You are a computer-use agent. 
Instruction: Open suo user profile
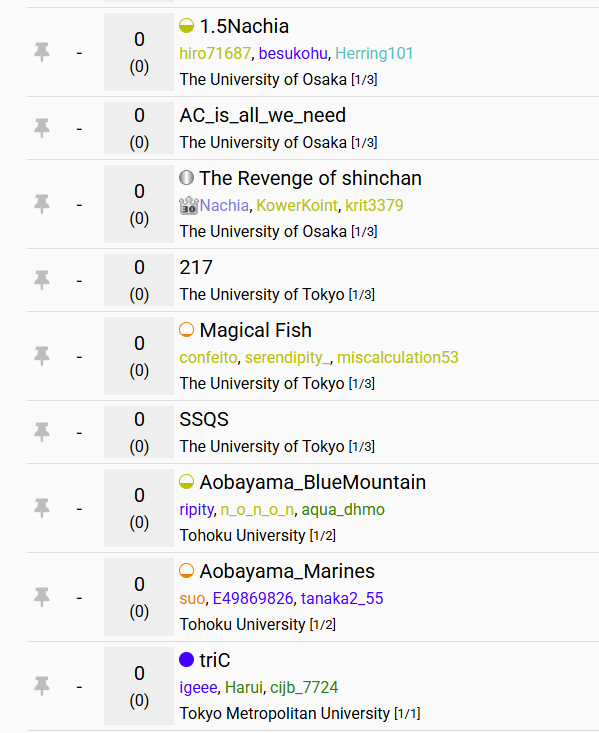pos(192,598)
